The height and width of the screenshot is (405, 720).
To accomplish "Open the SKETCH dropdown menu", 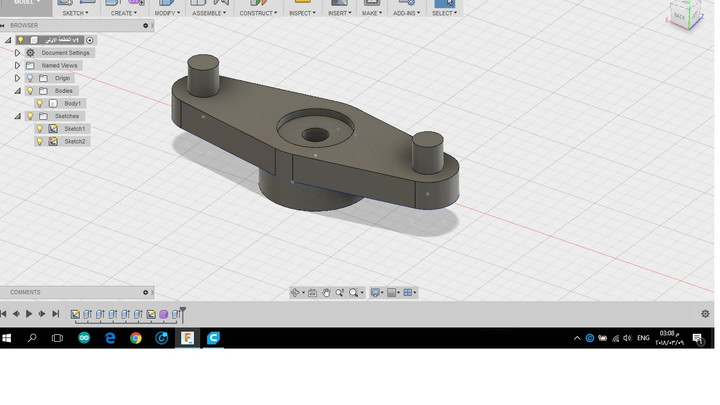I will pyautogui.click(x=75, y=13).
